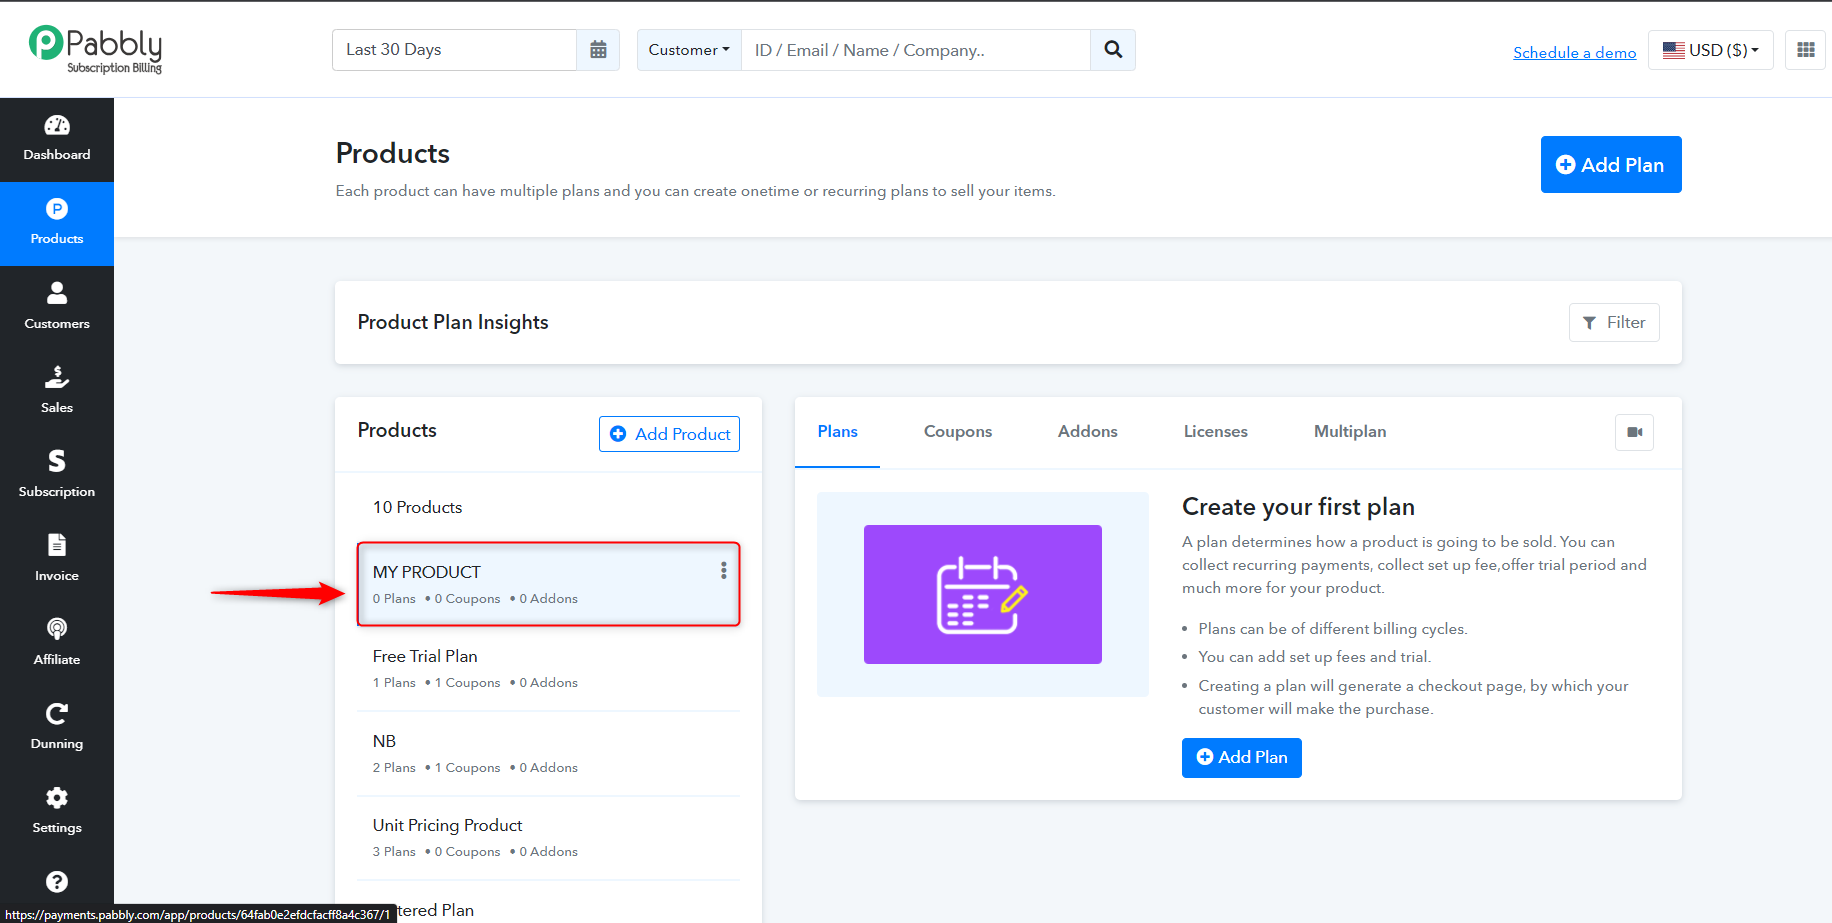The height and width of the screenshot is (923, 1832).
Task: Click the Add Product button
Action: pyautogui.click(x=670, y=434)
